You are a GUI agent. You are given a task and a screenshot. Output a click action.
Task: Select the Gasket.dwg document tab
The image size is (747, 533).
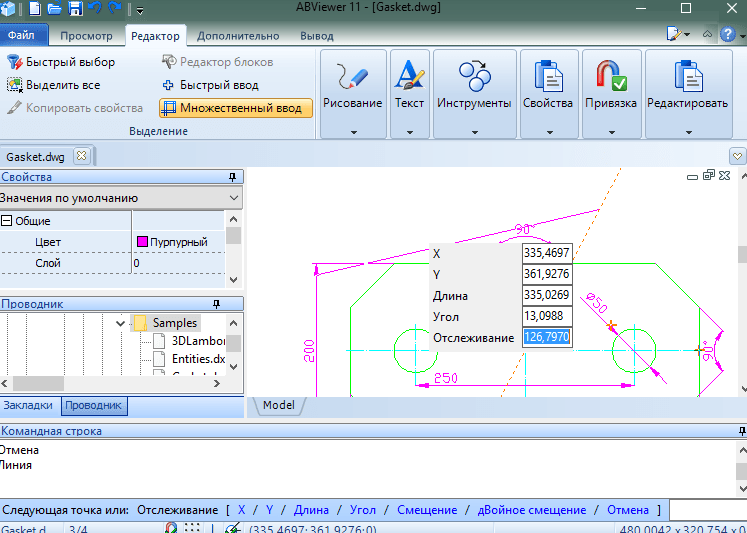(x=35, y=157)
